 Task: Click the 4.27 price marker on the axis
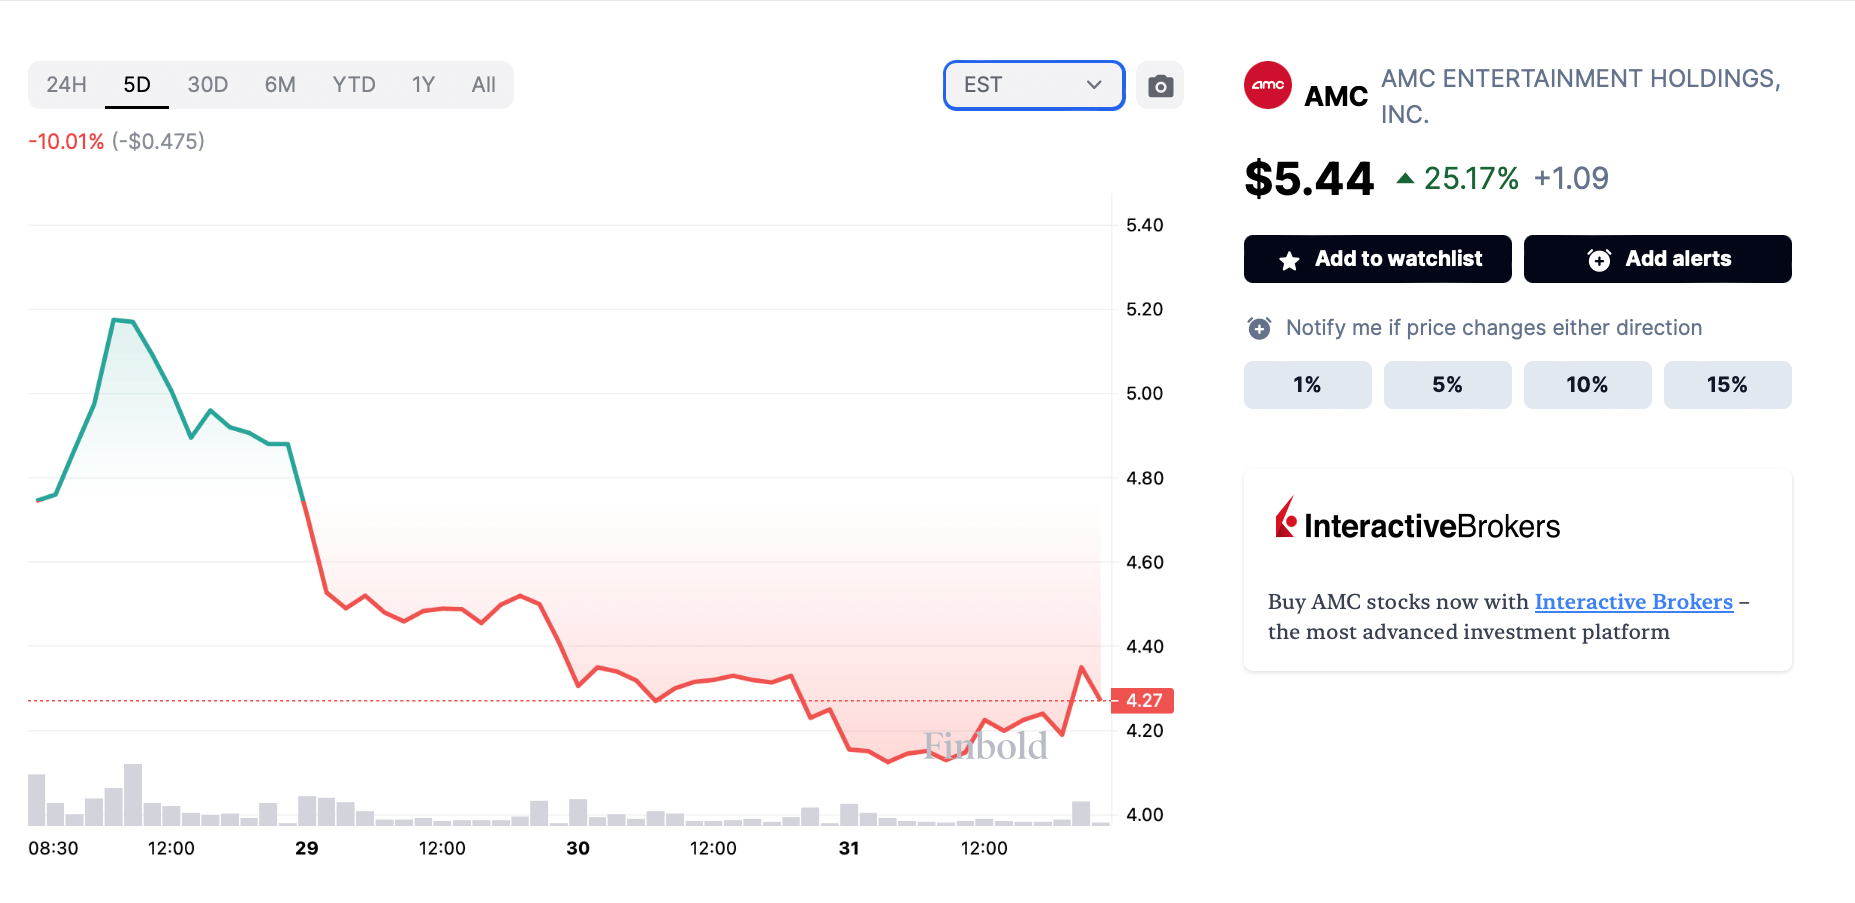tap(1142, 701)
